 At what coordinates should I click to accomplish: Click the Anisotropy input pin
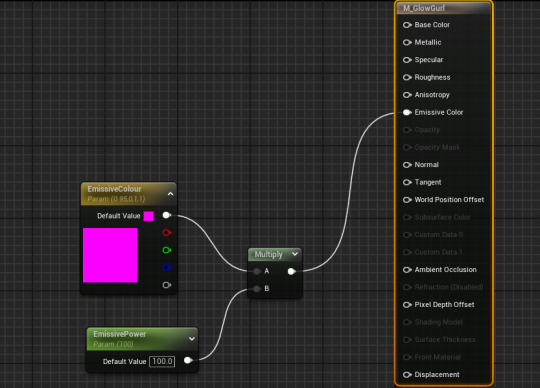point(407,95)
